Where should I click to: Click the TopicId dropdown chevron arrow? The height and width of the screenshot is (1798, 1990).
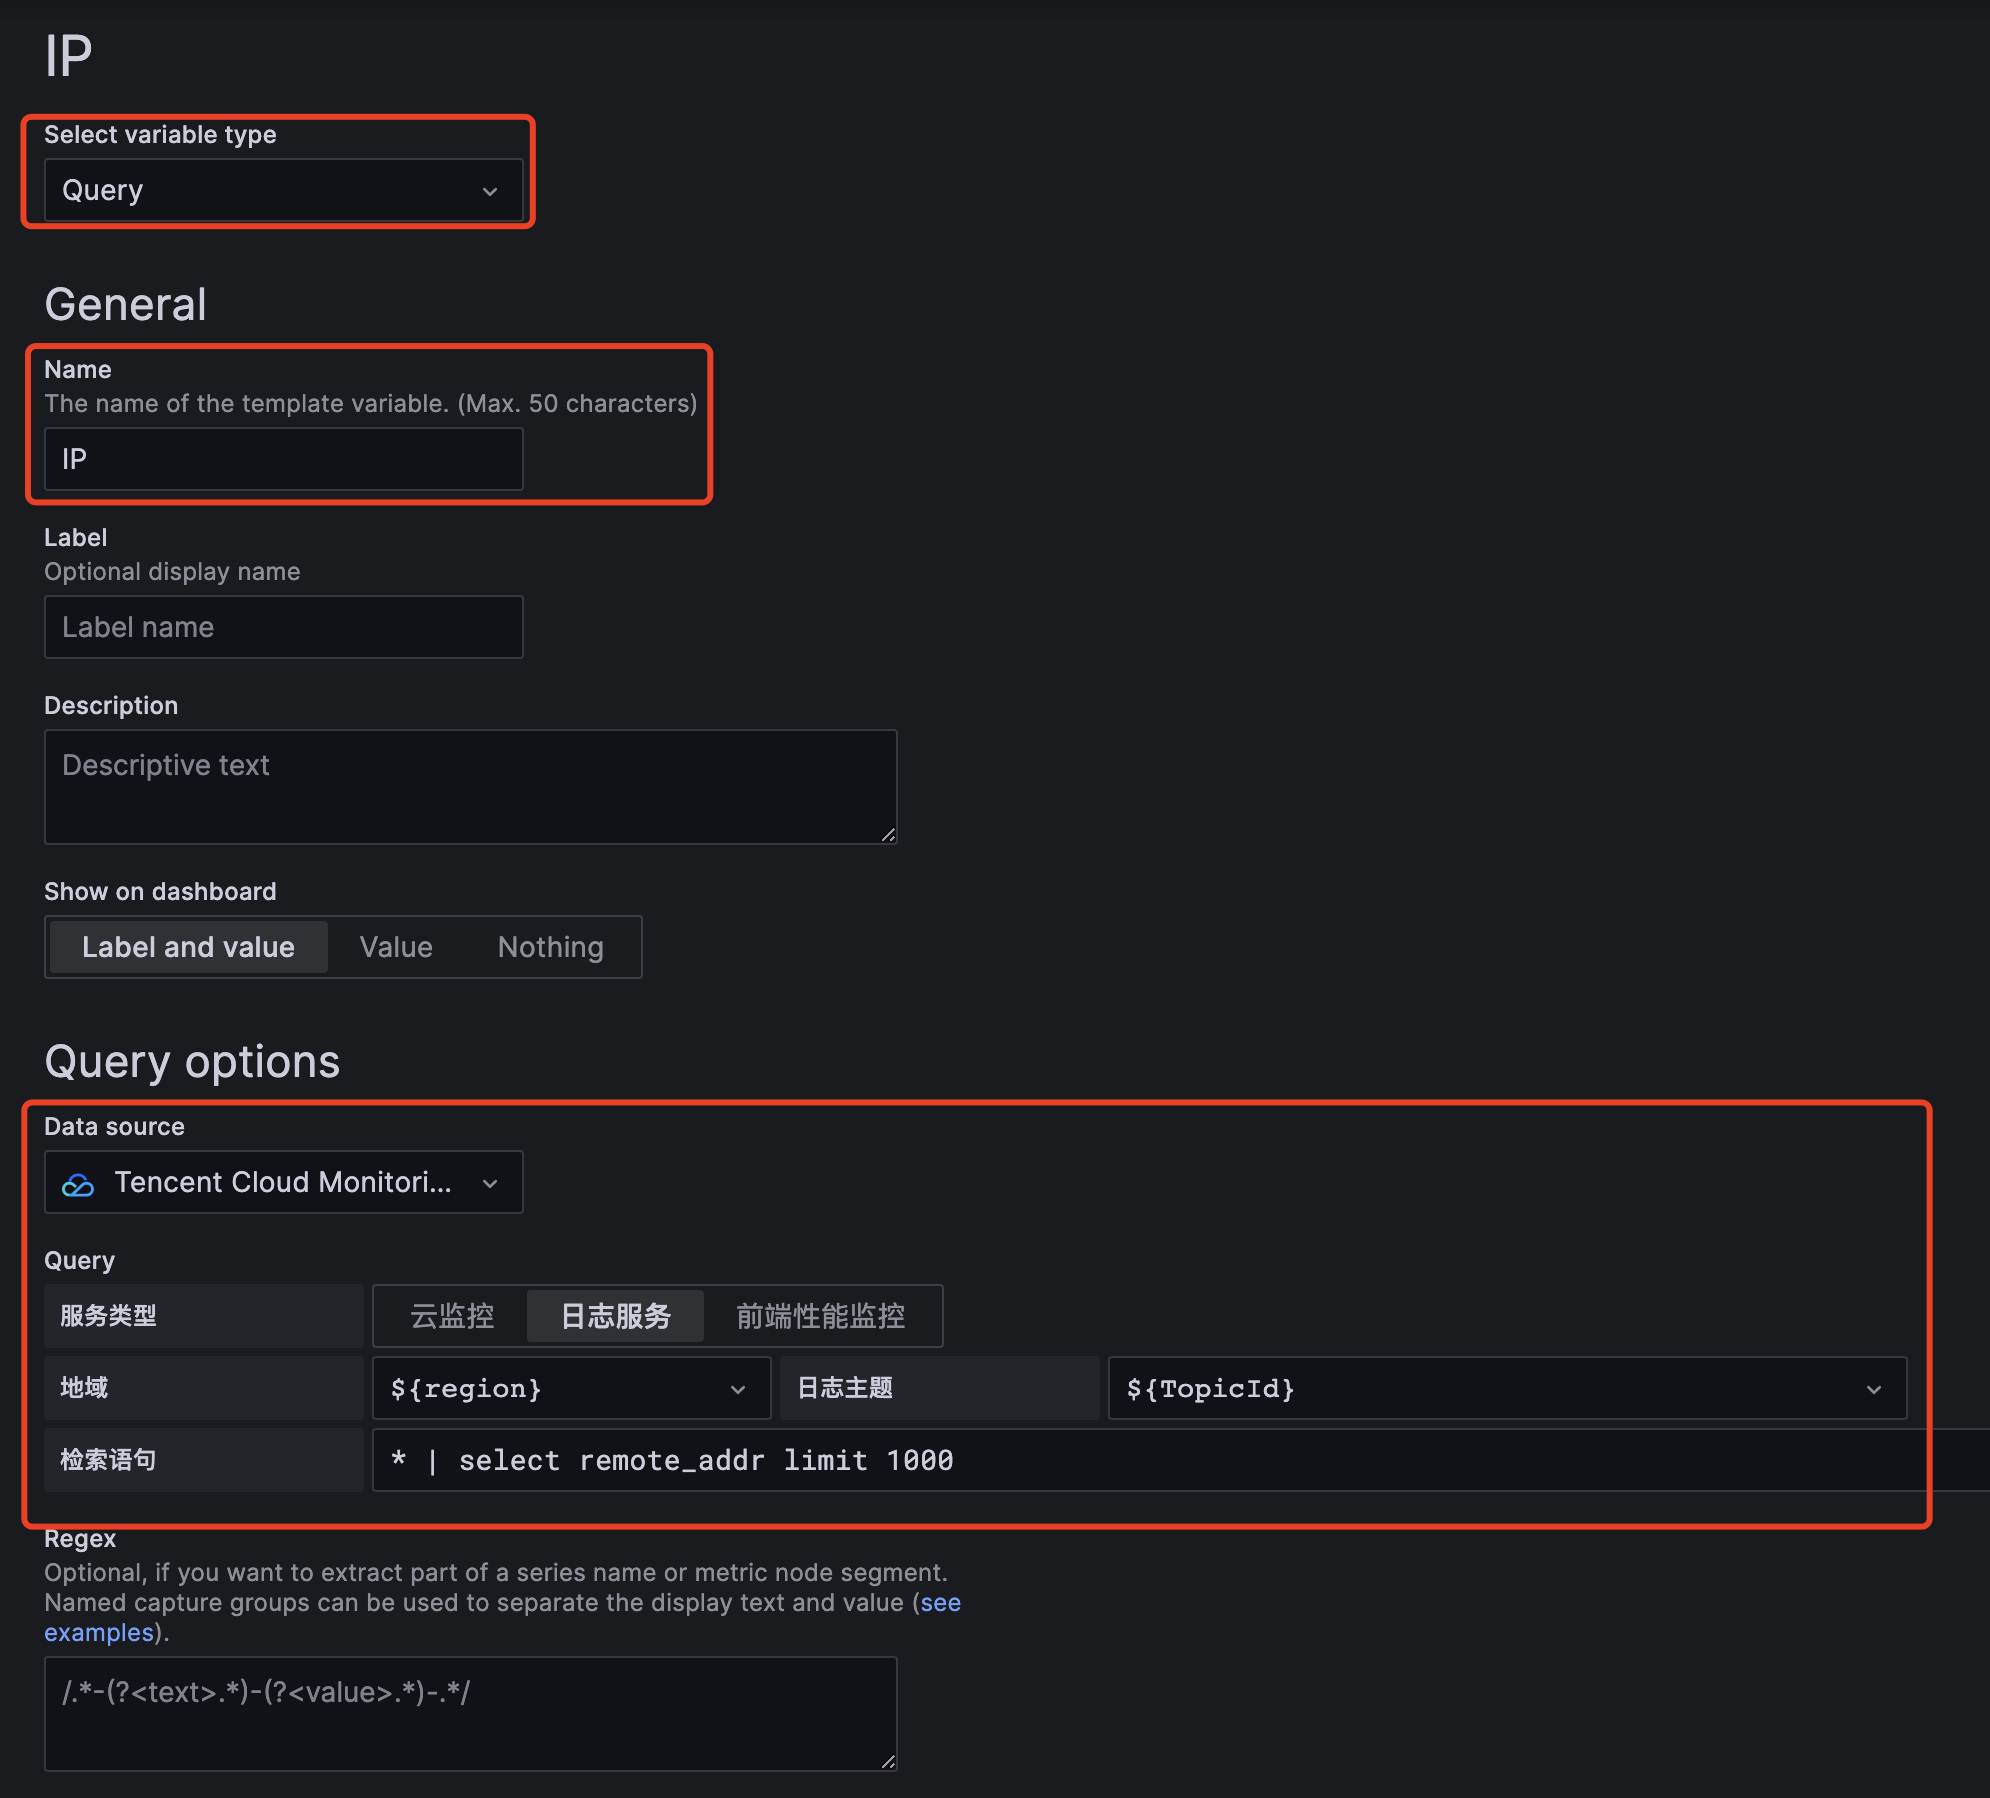point(1874,1389)
